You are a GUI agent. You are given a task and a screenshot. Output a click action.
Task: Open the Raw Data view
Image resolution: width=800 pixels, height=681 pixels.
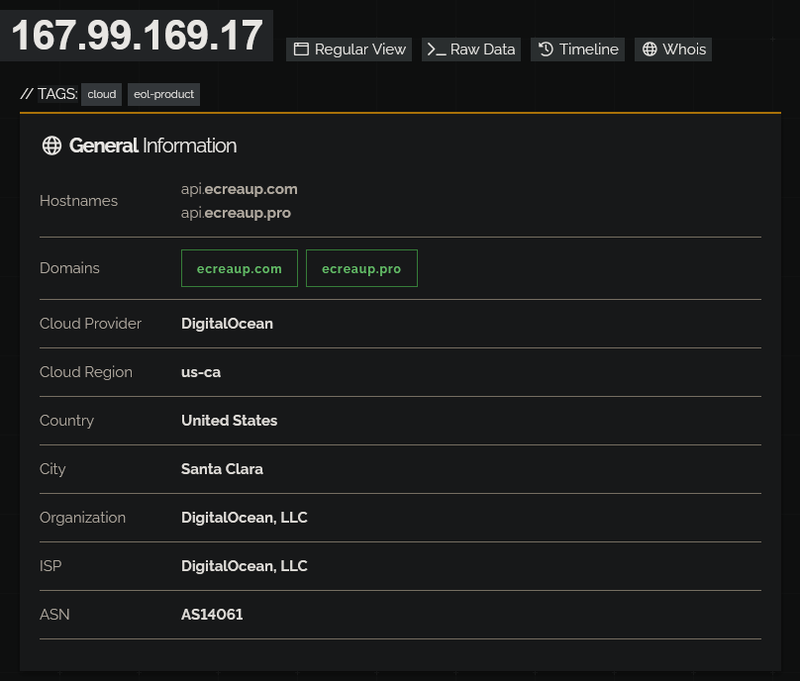[x=470, y=49]
